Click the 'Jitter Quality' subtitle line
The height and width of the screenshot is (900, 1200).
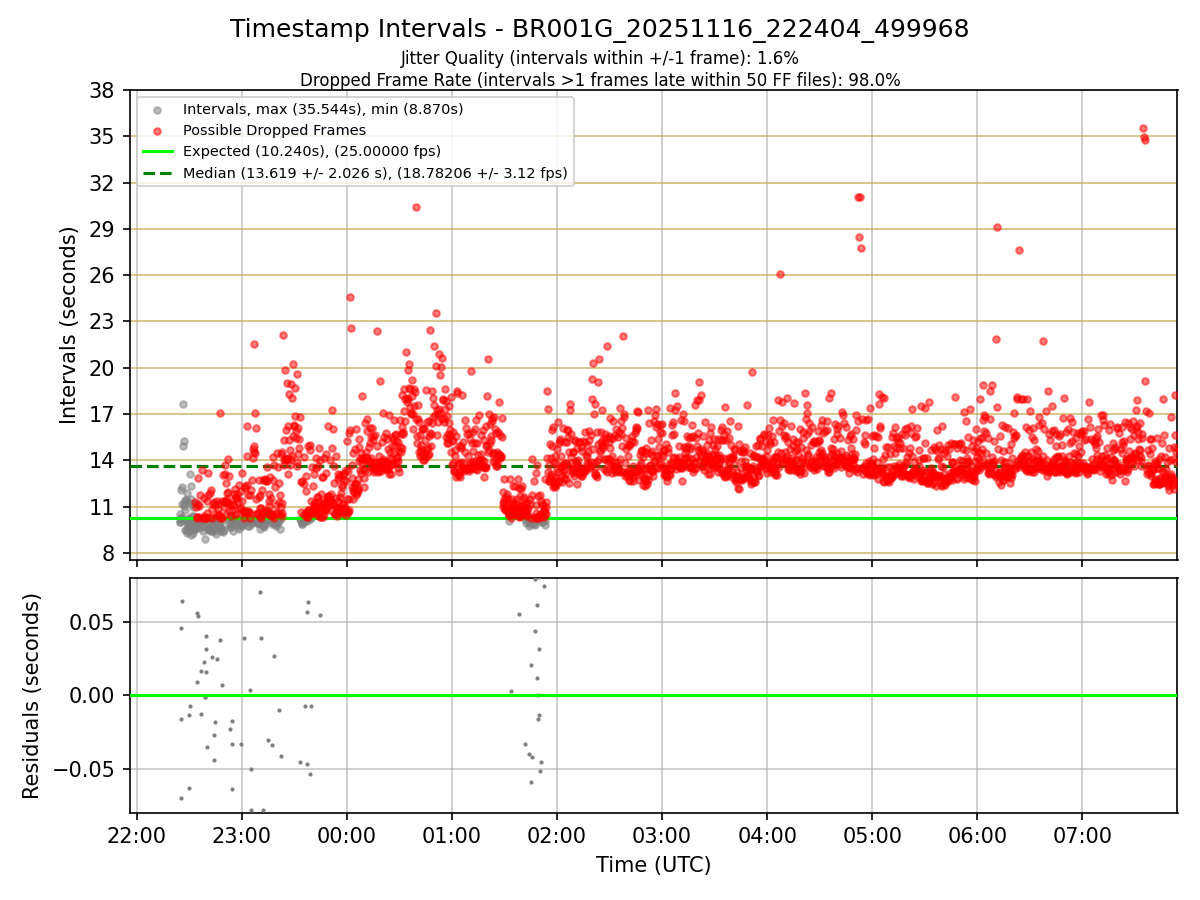(599, 58)
